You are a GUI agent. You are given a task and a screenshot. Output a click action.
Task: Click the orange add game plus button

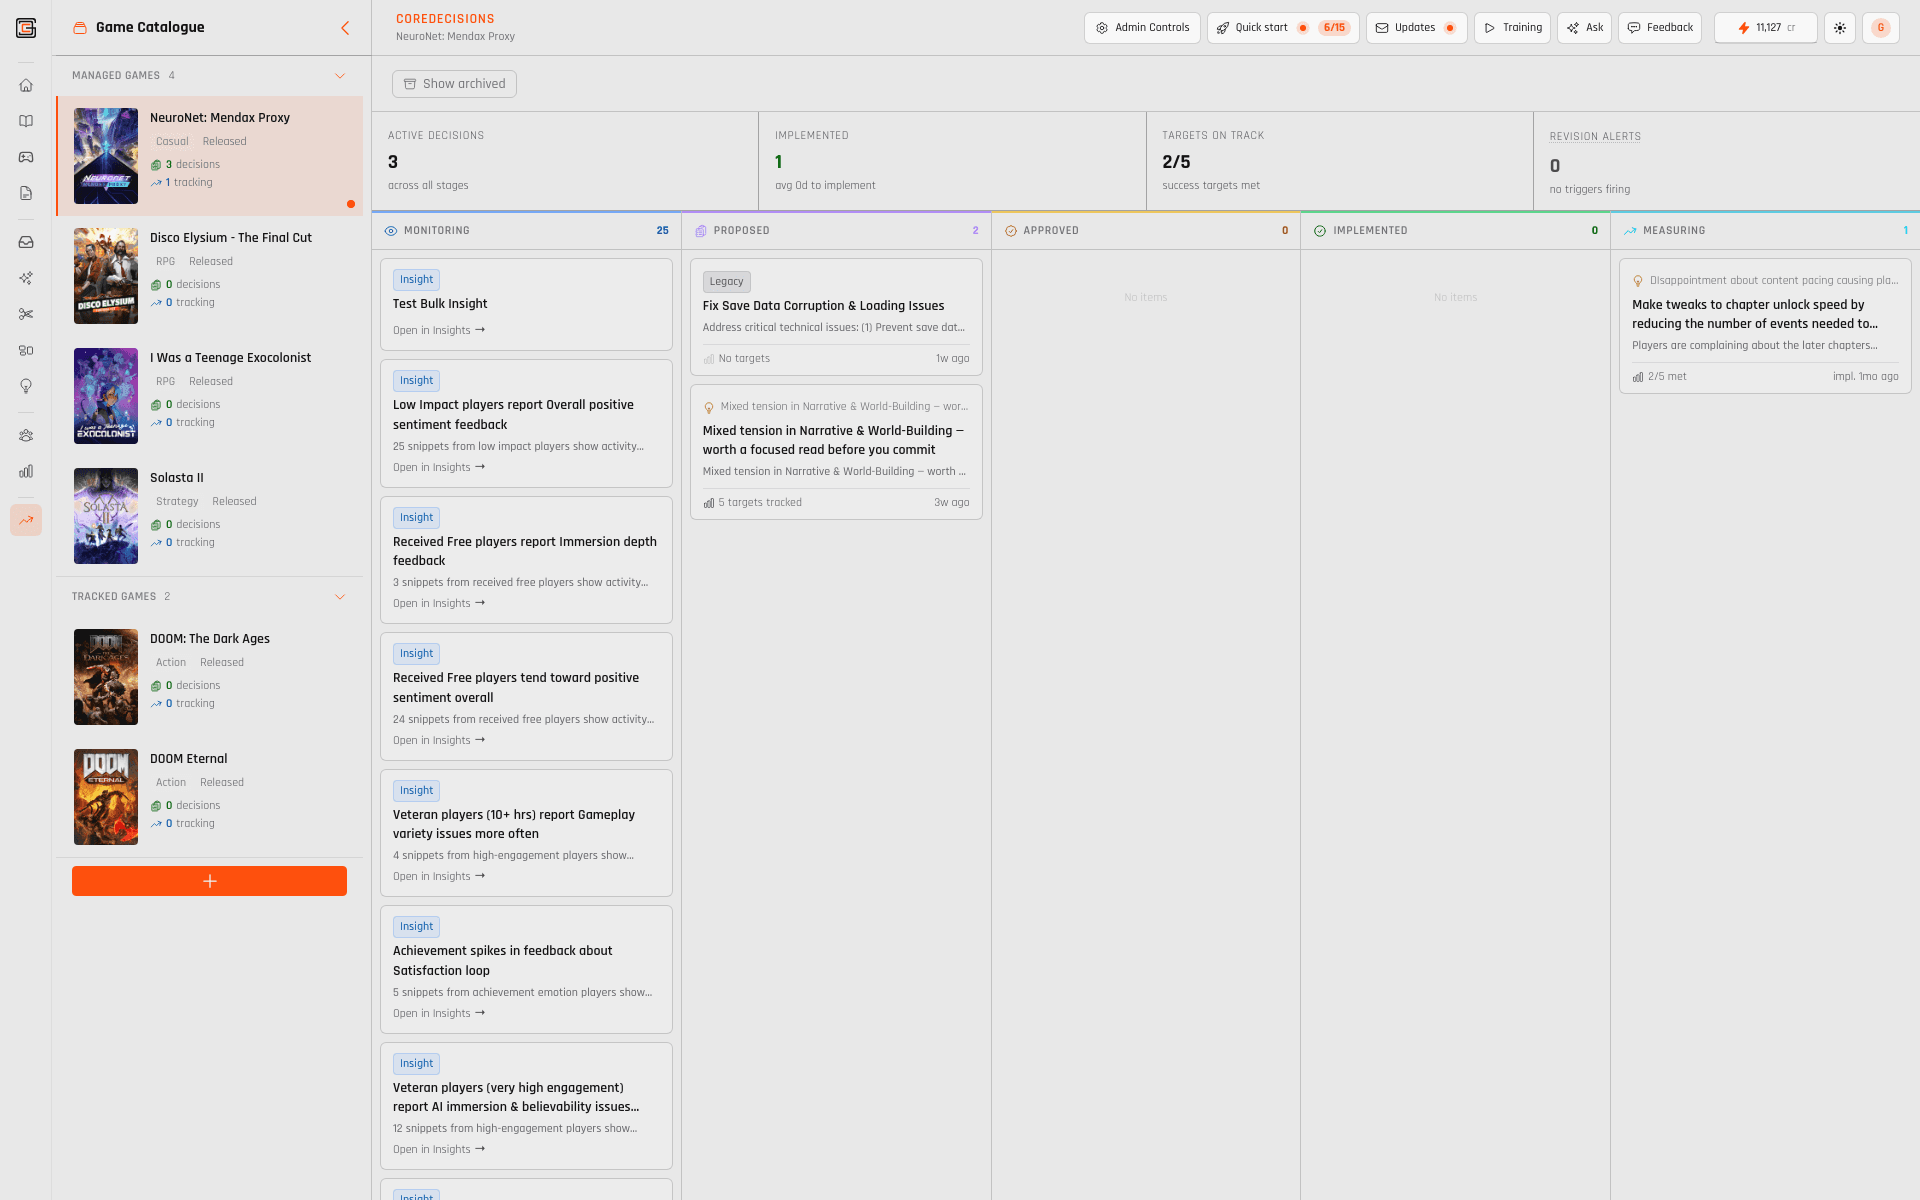209,881
